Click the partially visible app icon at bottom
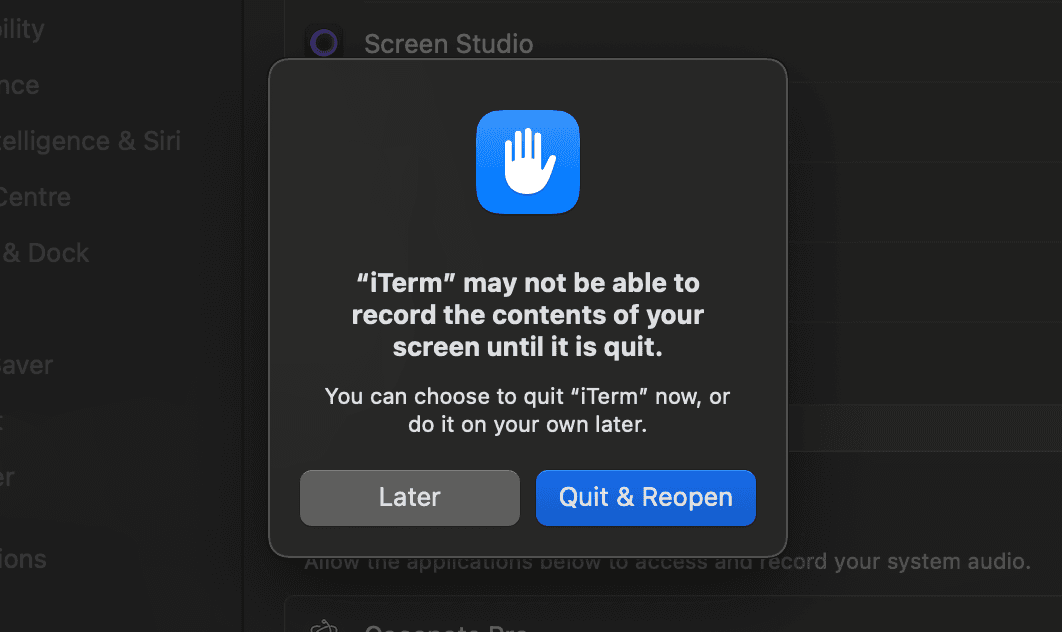The image size is (1062, 632). pos(324,627)
